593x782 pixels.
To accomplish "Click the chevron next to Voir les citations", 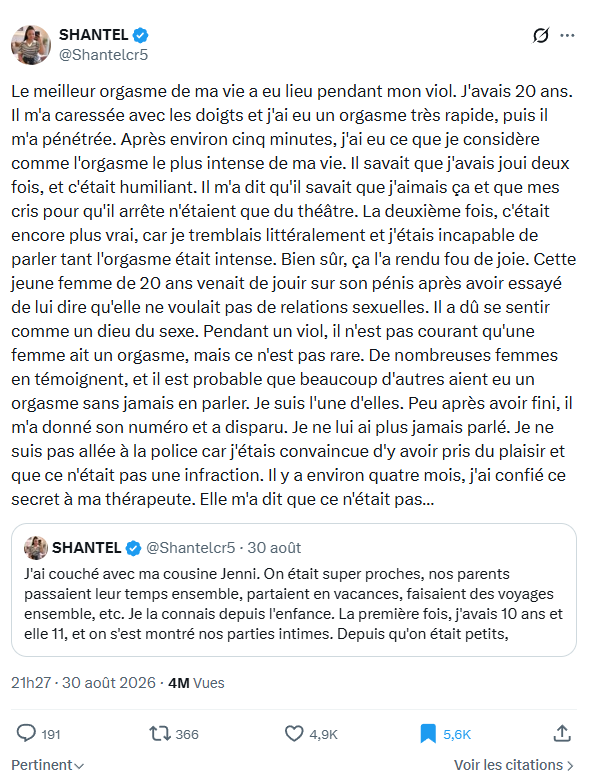I will (570, 766).
